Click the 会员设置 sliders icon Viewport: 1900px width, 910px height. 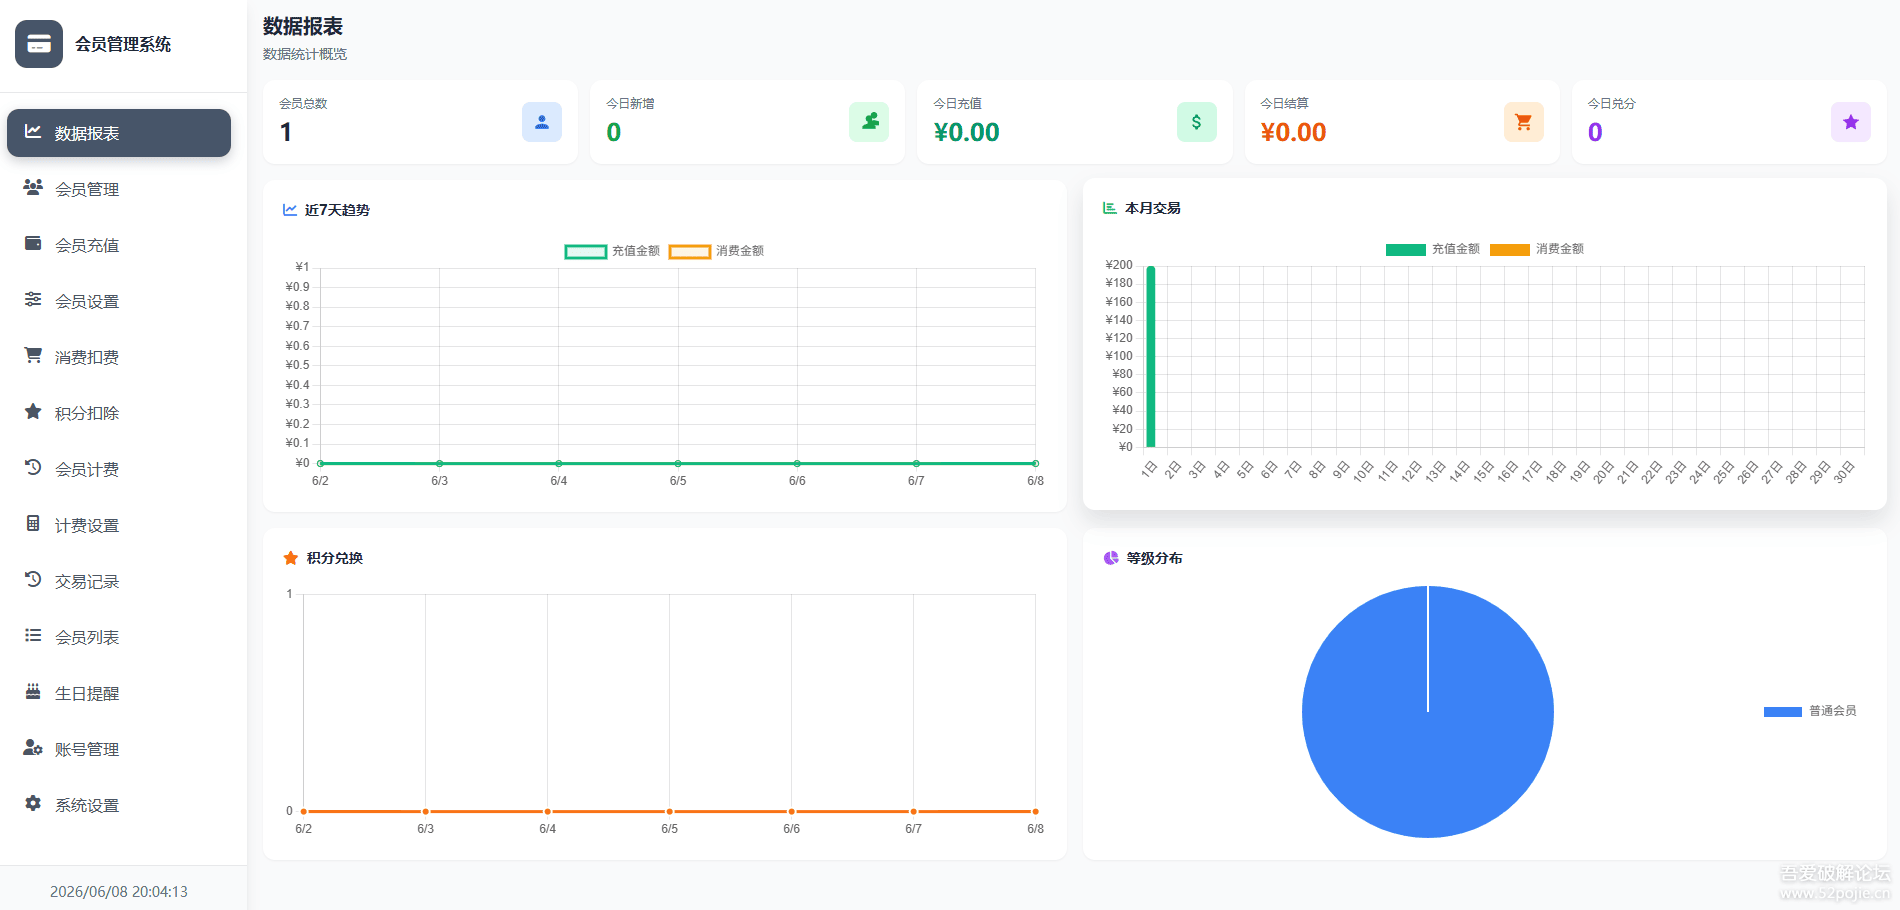[33, 299]
